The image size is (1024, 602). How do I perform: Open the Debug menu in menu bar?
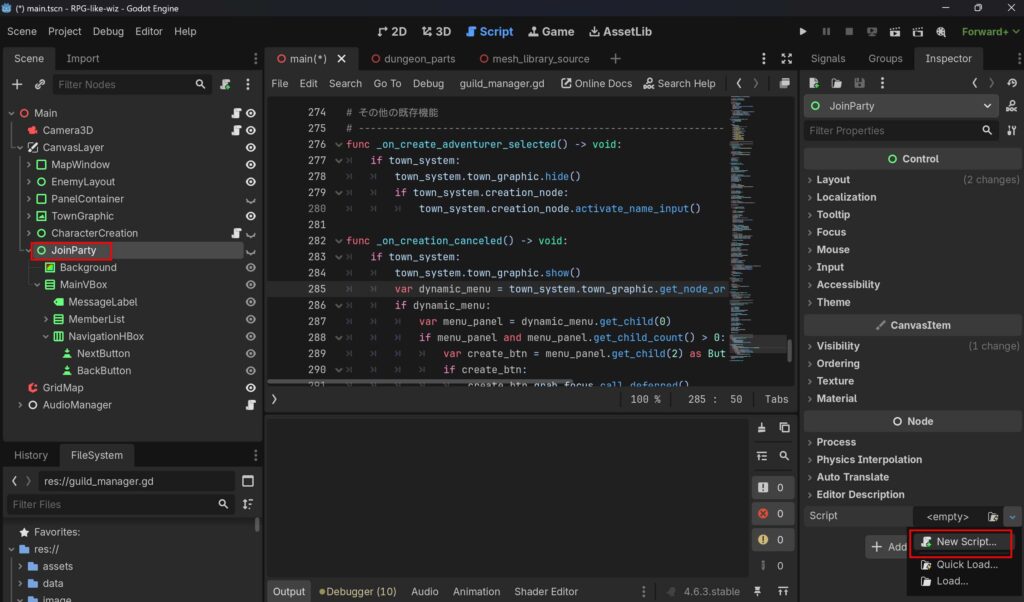(108, 31)
